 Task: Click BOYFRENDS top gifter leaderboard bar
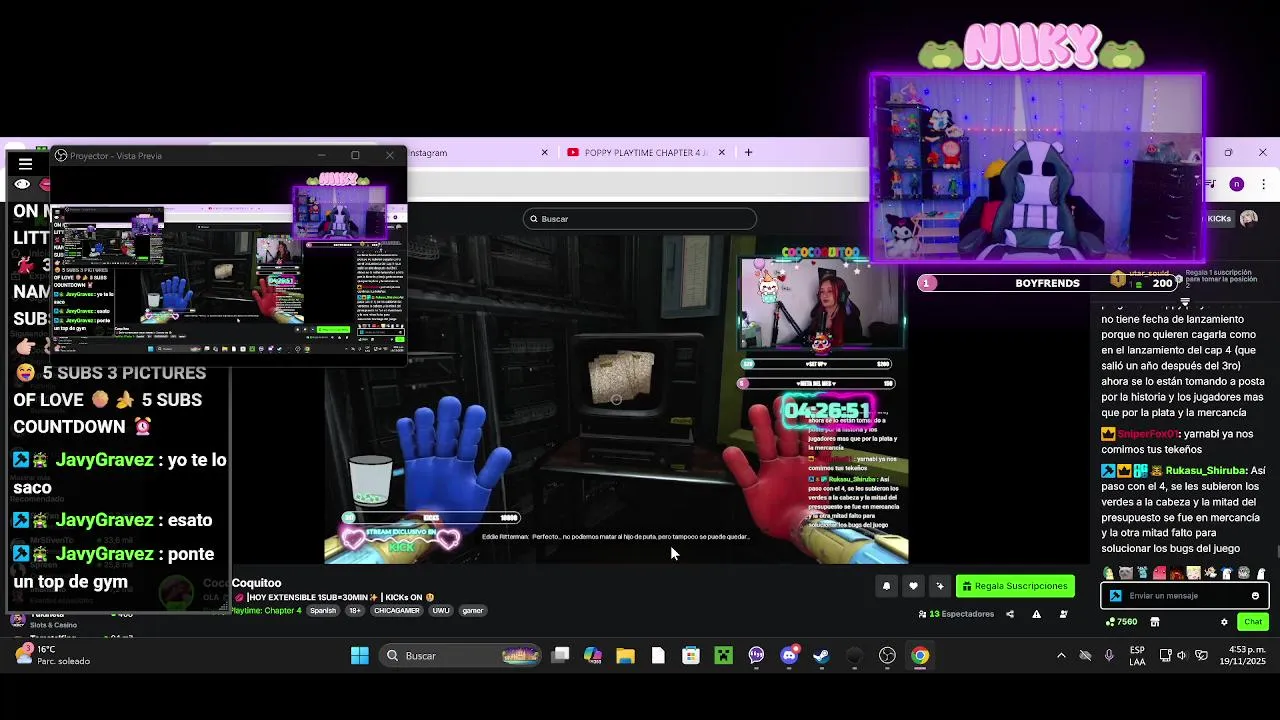(1047, 283)
